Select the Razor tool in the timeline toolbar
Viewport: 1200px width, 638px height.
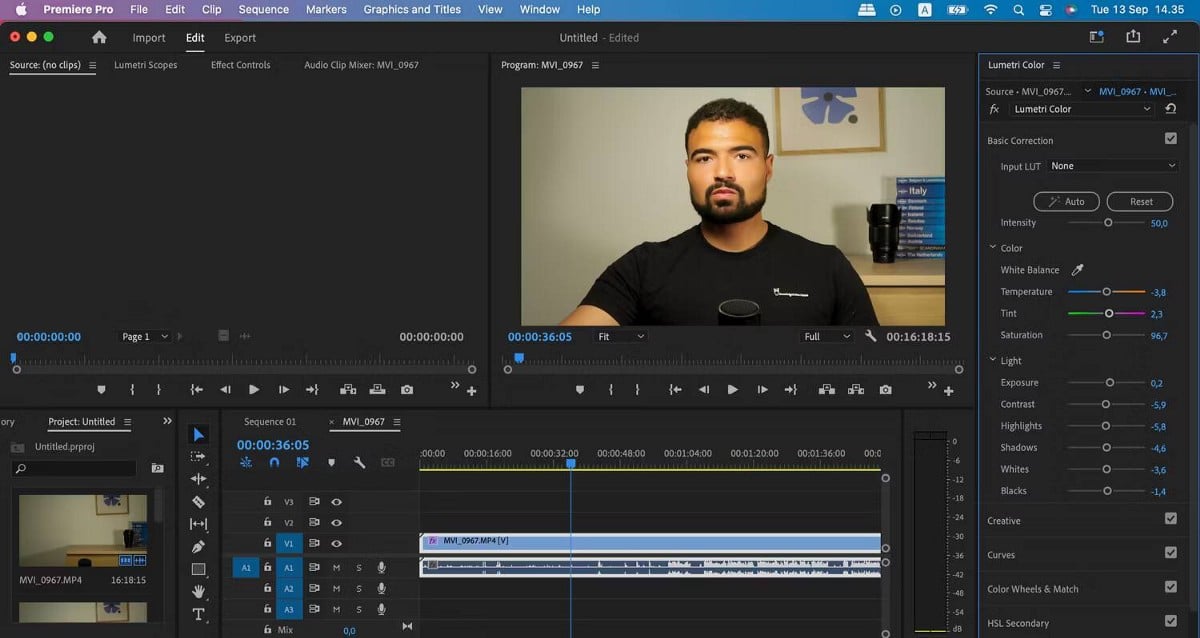pyautogui.click(x=199, y=499)
